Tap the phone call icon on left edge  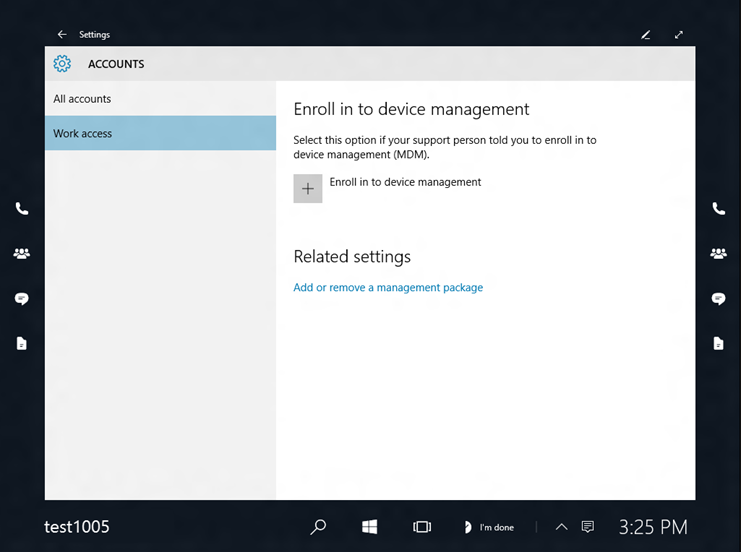21,209
